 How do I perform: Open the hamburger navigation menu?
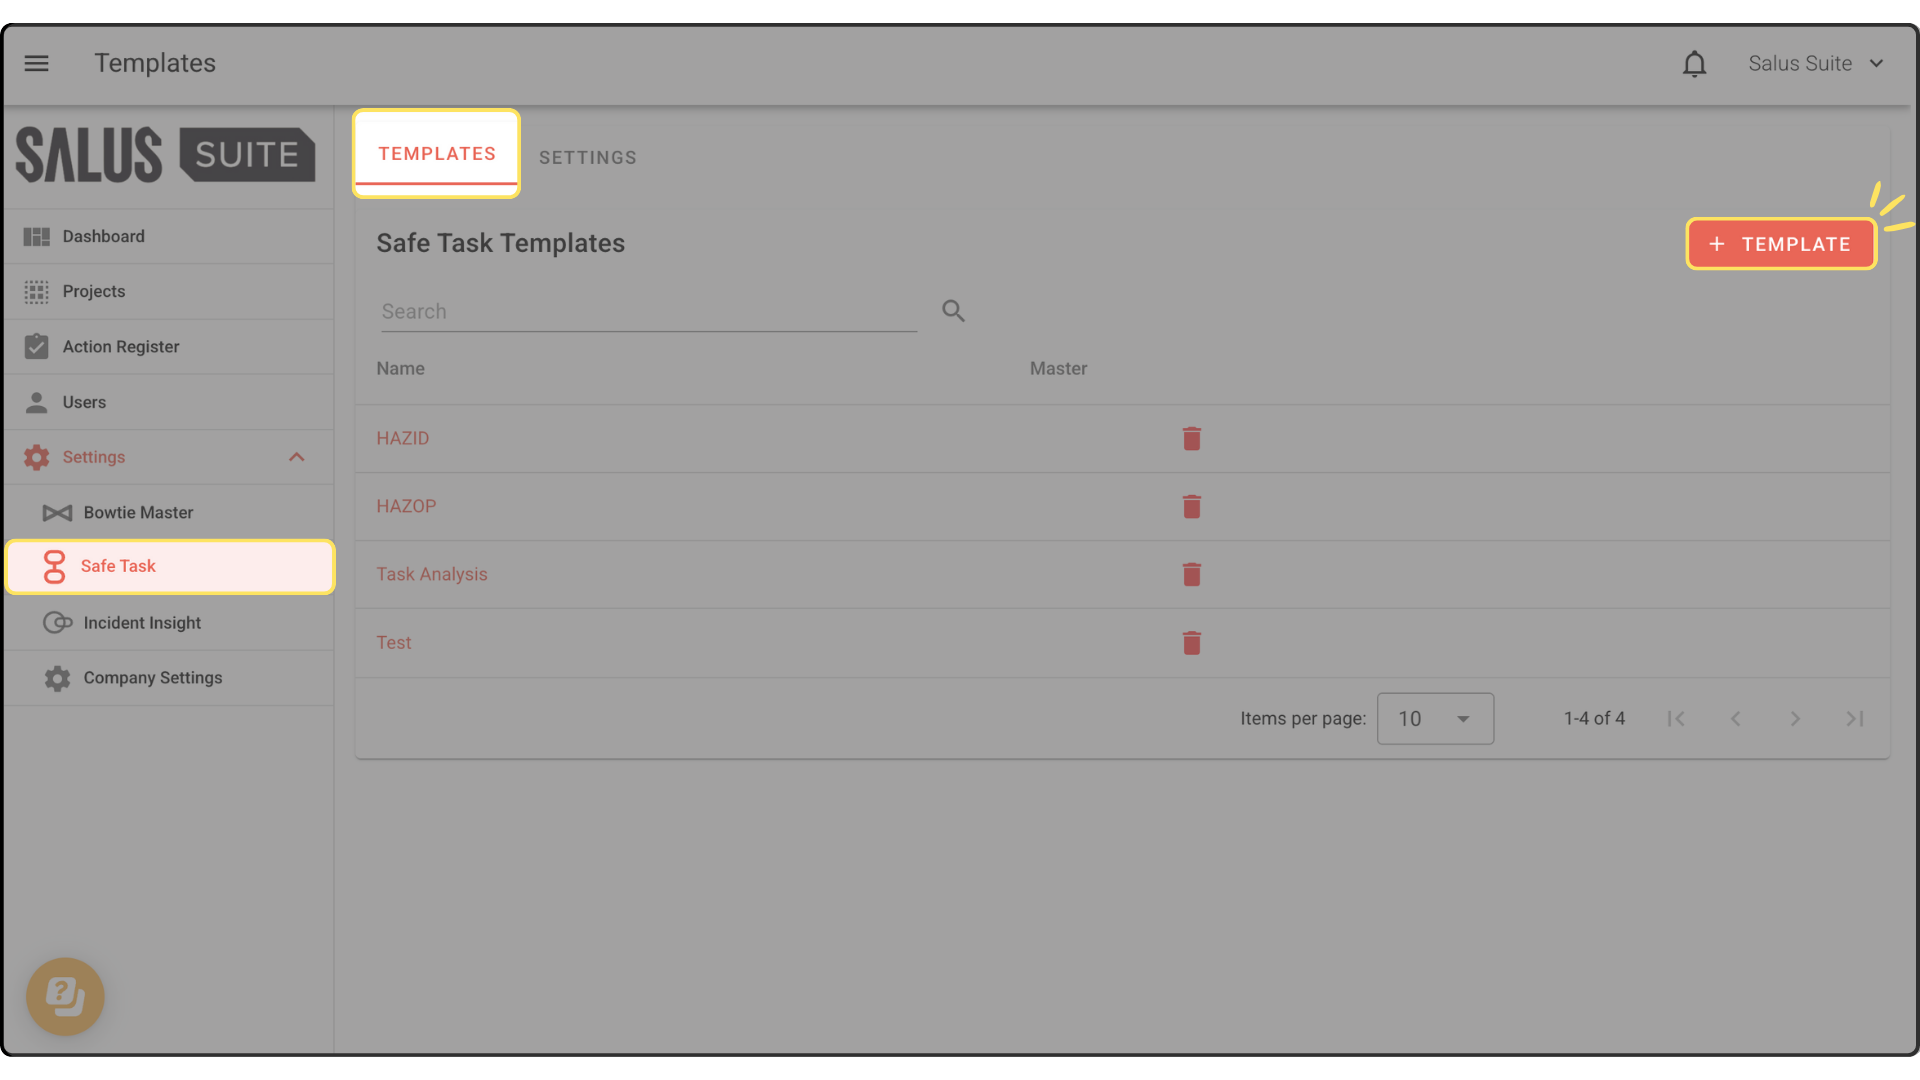pyautogui.click(x=37, y=63)
